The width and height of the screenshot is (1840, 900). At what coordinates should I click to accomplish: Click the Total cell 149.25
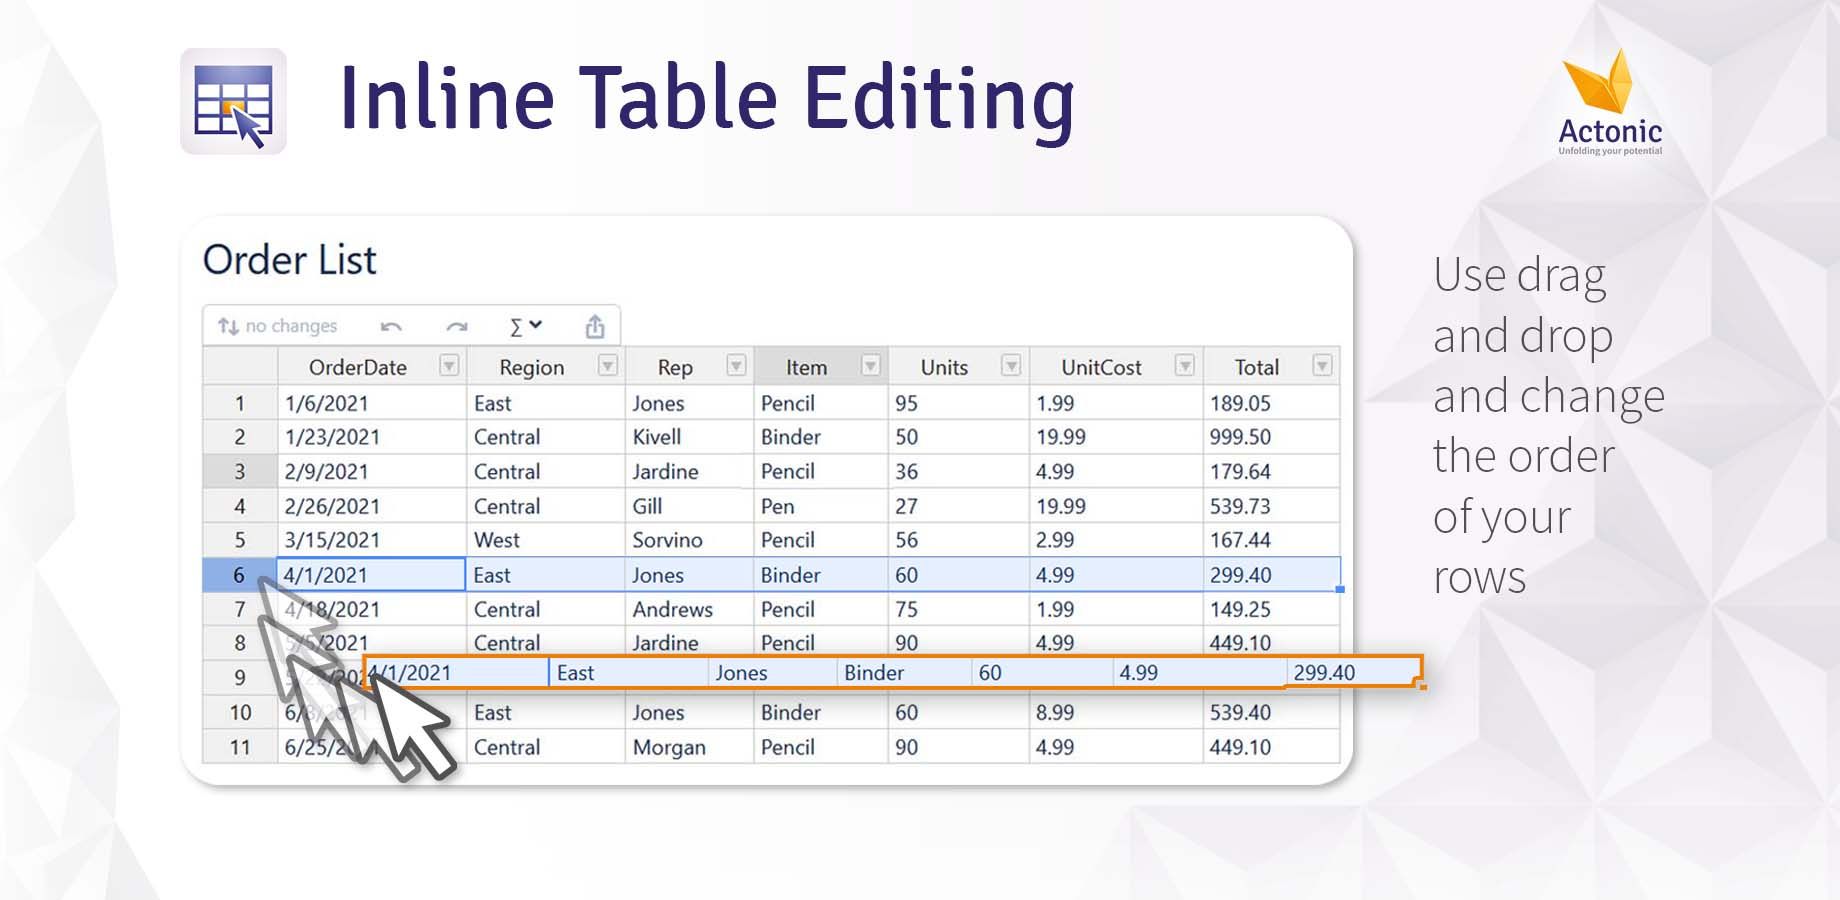pos(1271,609)
